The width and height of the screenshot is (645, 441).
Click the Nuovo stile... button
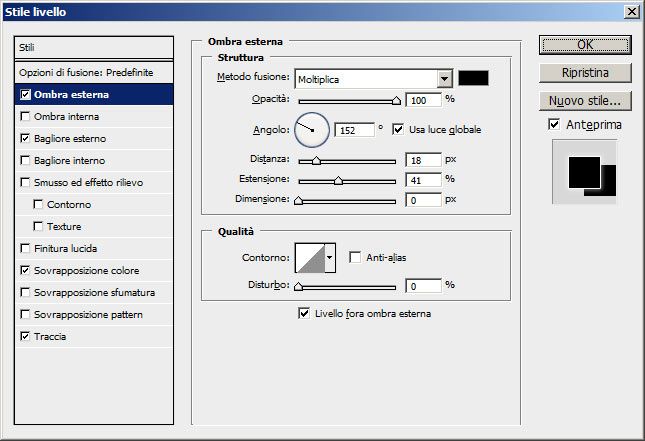(585, 101)
